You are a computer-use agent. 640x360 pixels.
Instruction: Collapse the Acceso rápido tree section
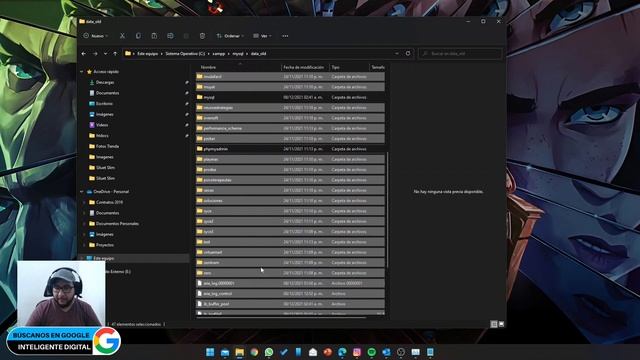(82, 71)
